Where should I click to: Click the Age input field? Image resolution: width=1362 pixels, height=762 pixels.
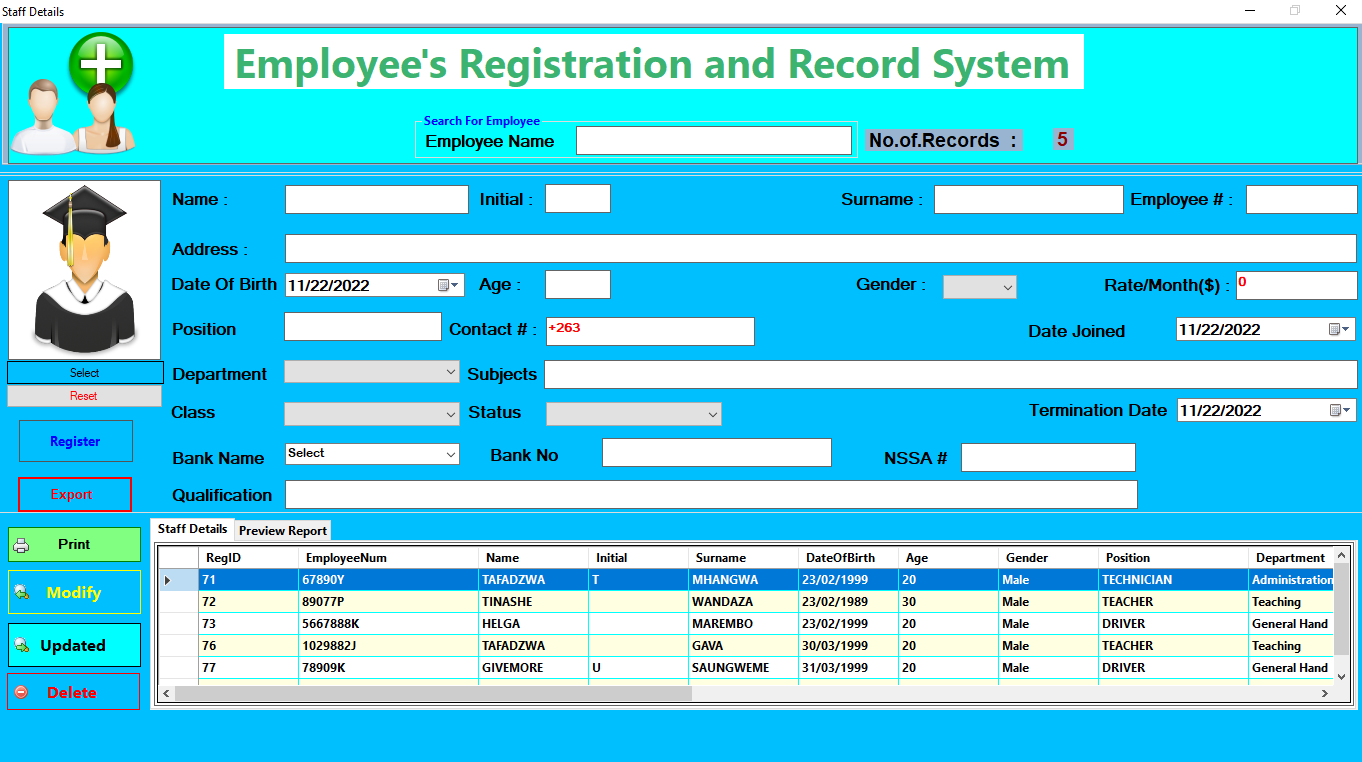[578, 284]
